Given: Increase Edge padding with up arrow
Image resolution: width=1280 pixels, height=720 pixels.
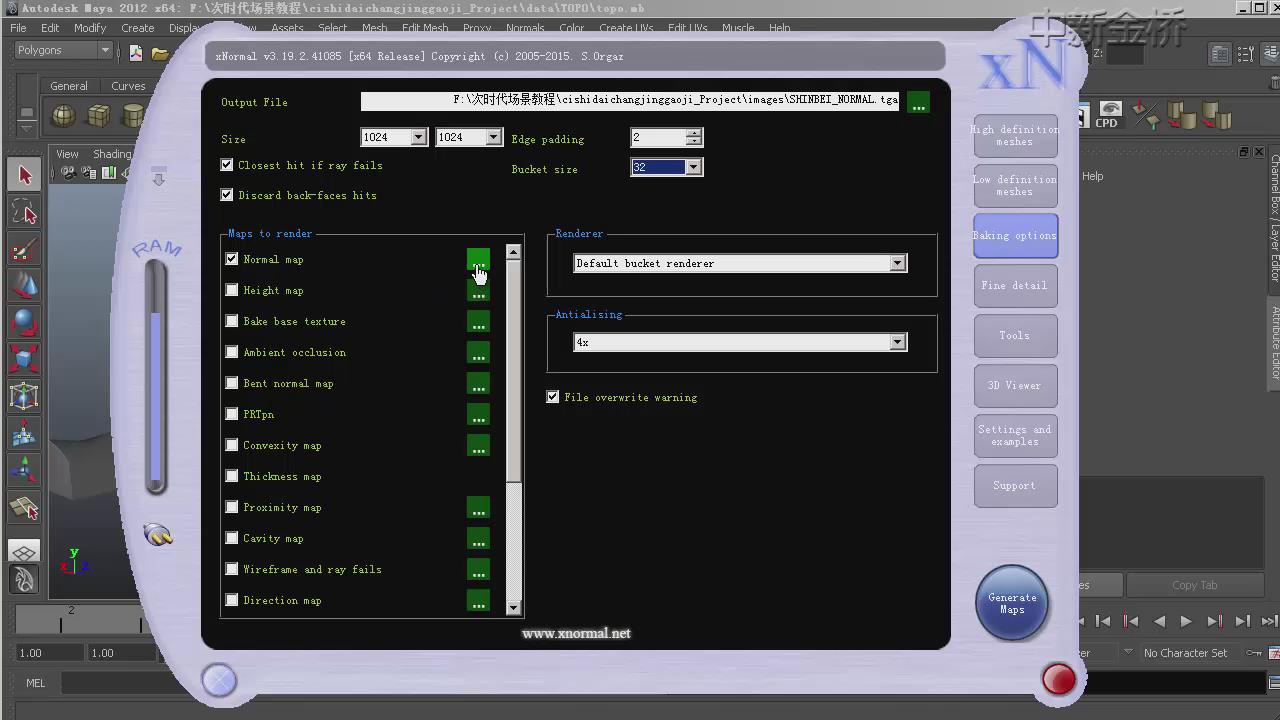Looking at the screenshot, I should 694,133.
